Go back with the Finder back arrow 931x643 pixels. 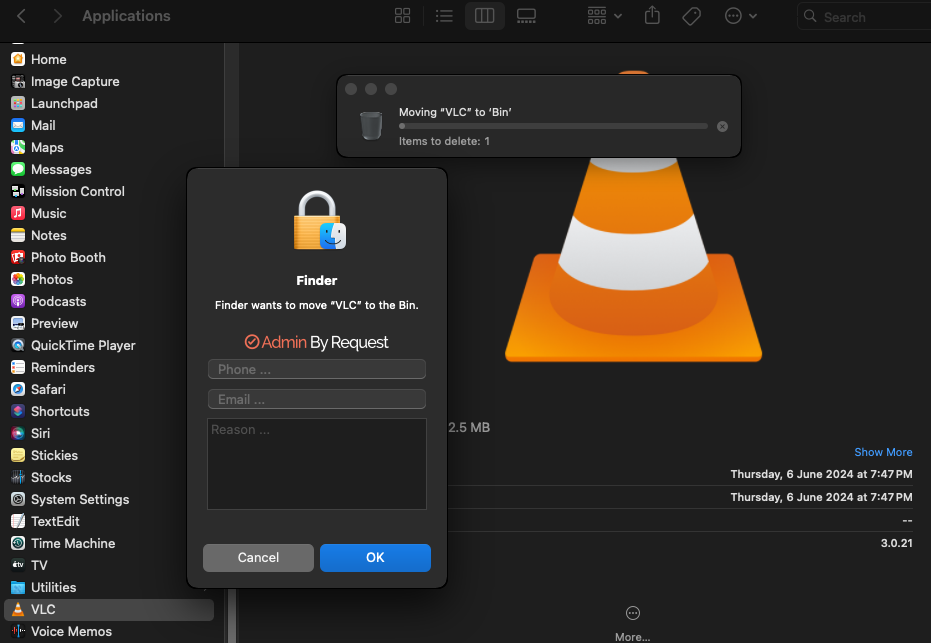click(21, 16)
